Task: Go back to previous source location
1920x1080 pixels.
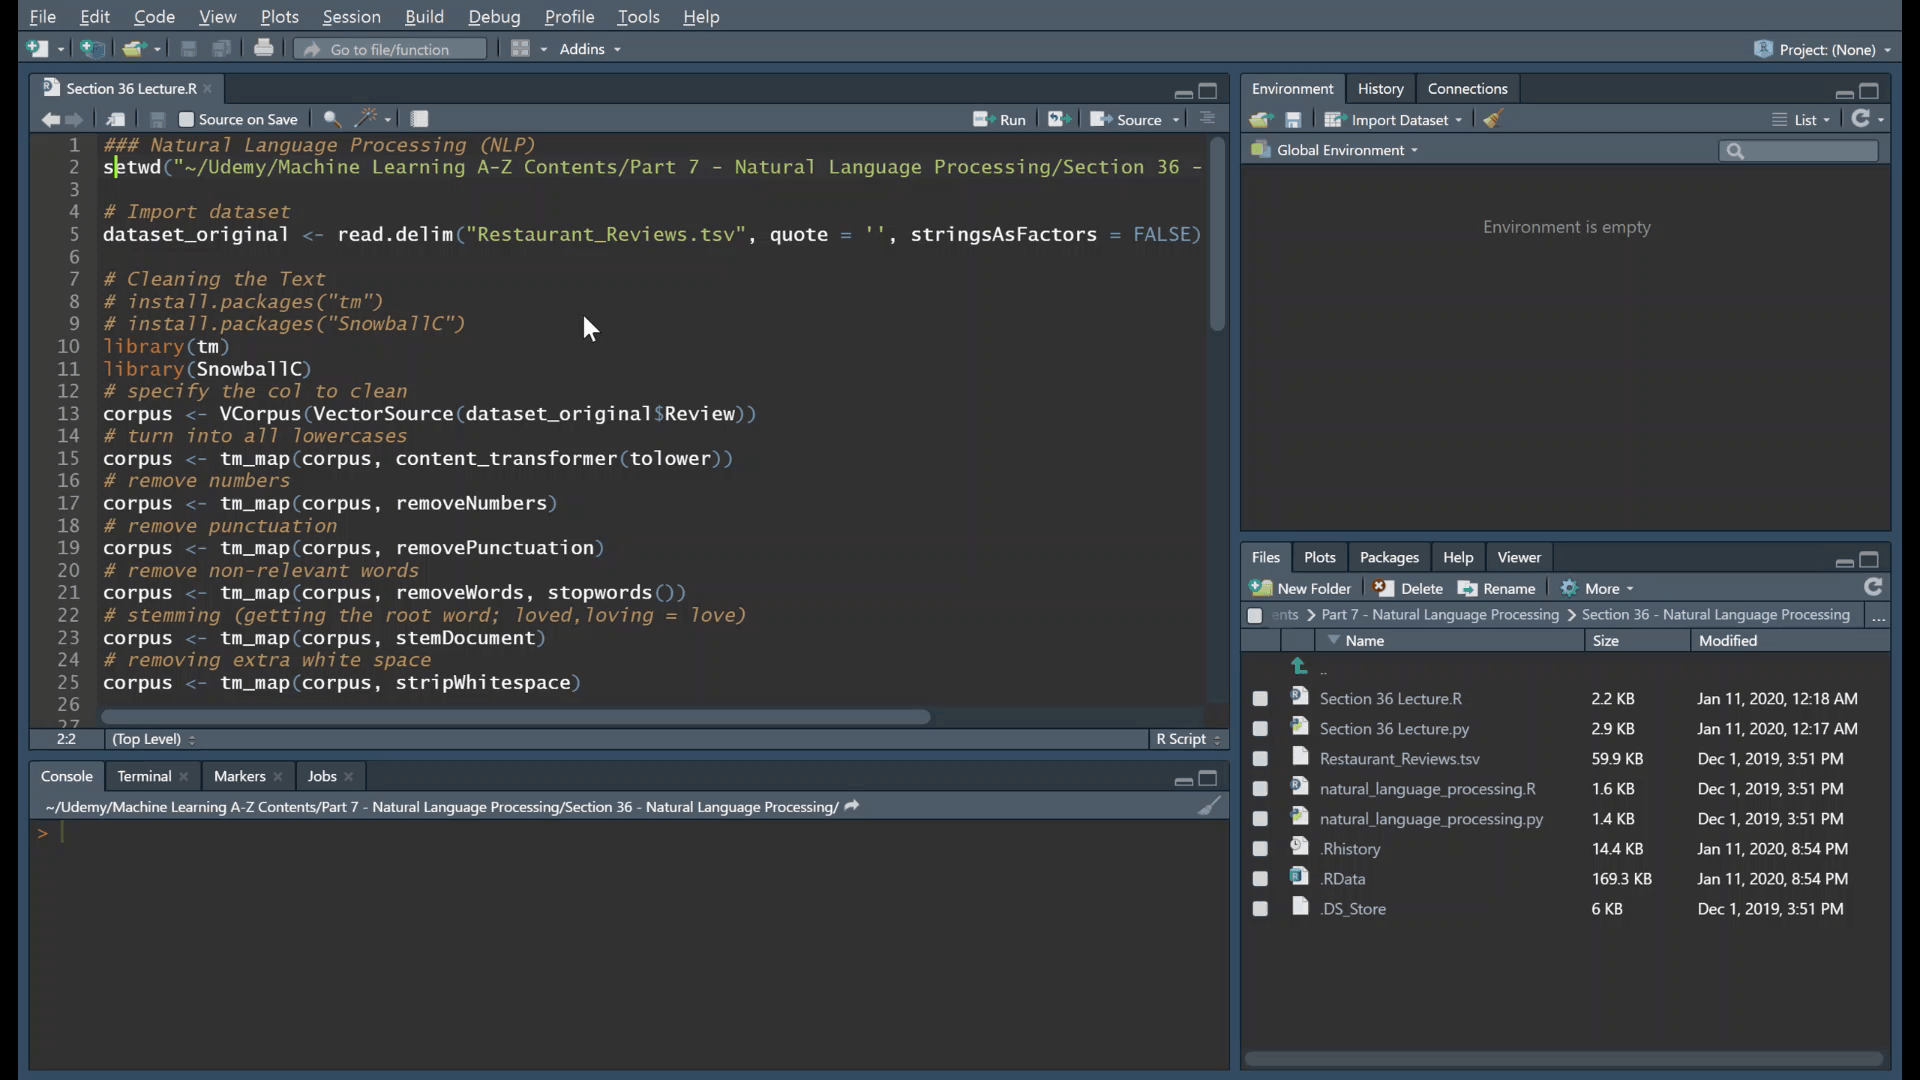Action: pyautogui.click(x=50, y=120)
